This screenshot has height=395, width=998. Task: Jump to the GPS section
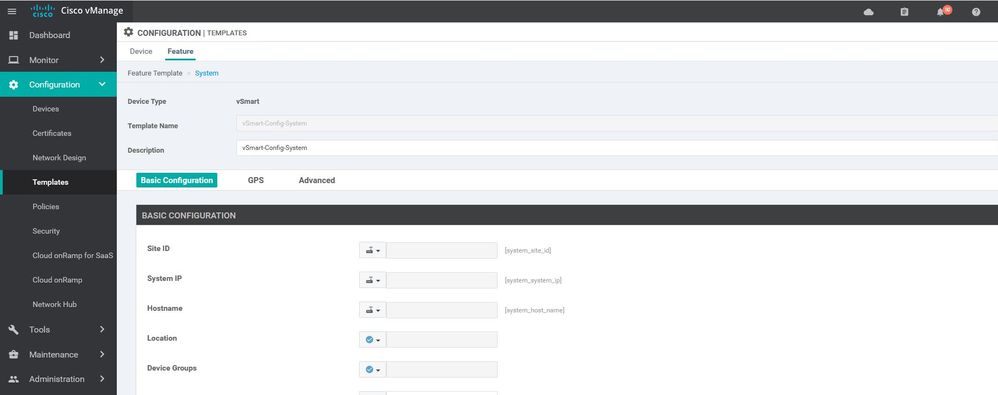256,181
